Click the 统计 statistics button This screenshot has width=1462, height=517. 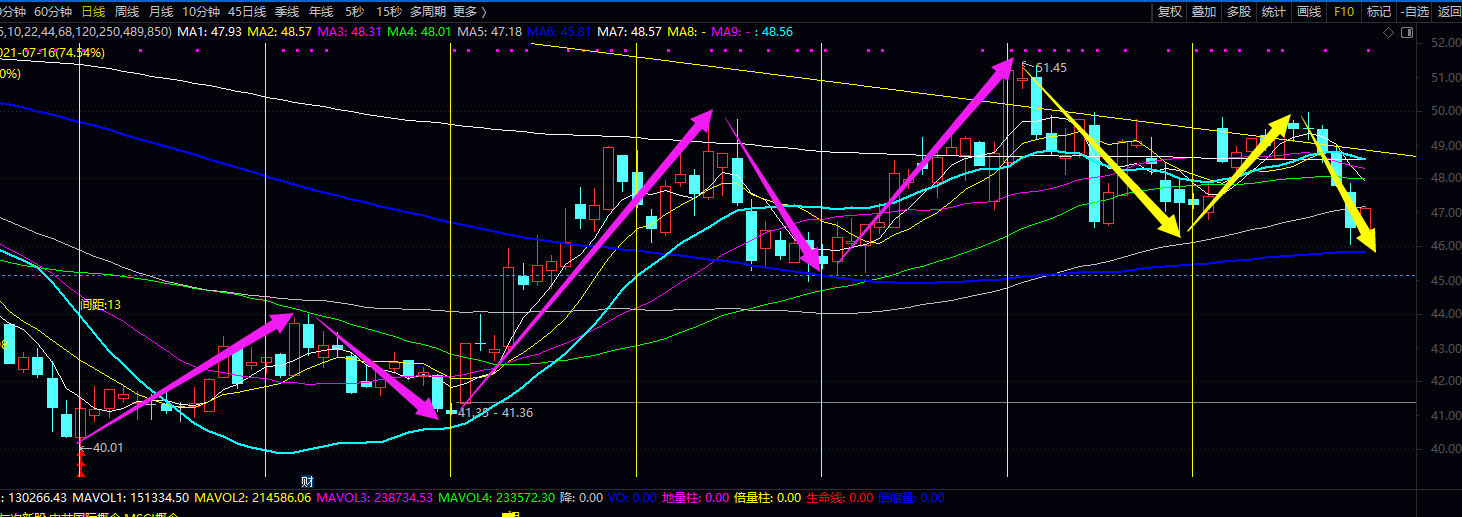click(x=1273, y=12)
